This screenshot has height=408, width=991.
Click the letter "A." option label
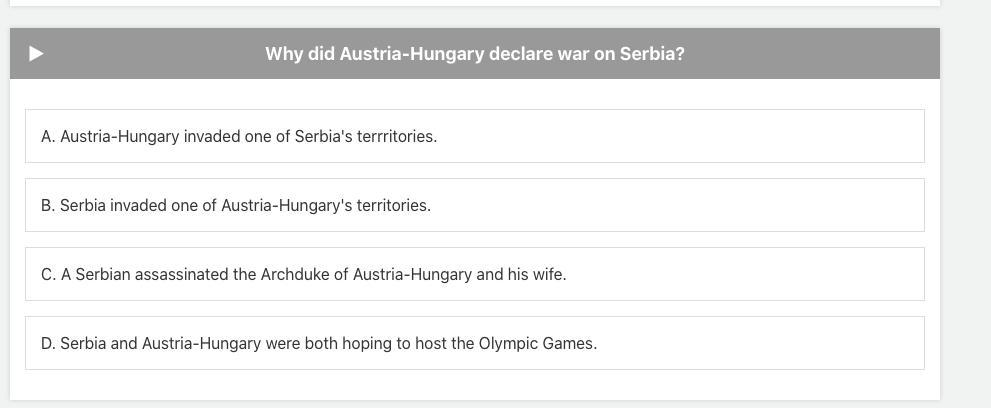click(x=48, y=137)
